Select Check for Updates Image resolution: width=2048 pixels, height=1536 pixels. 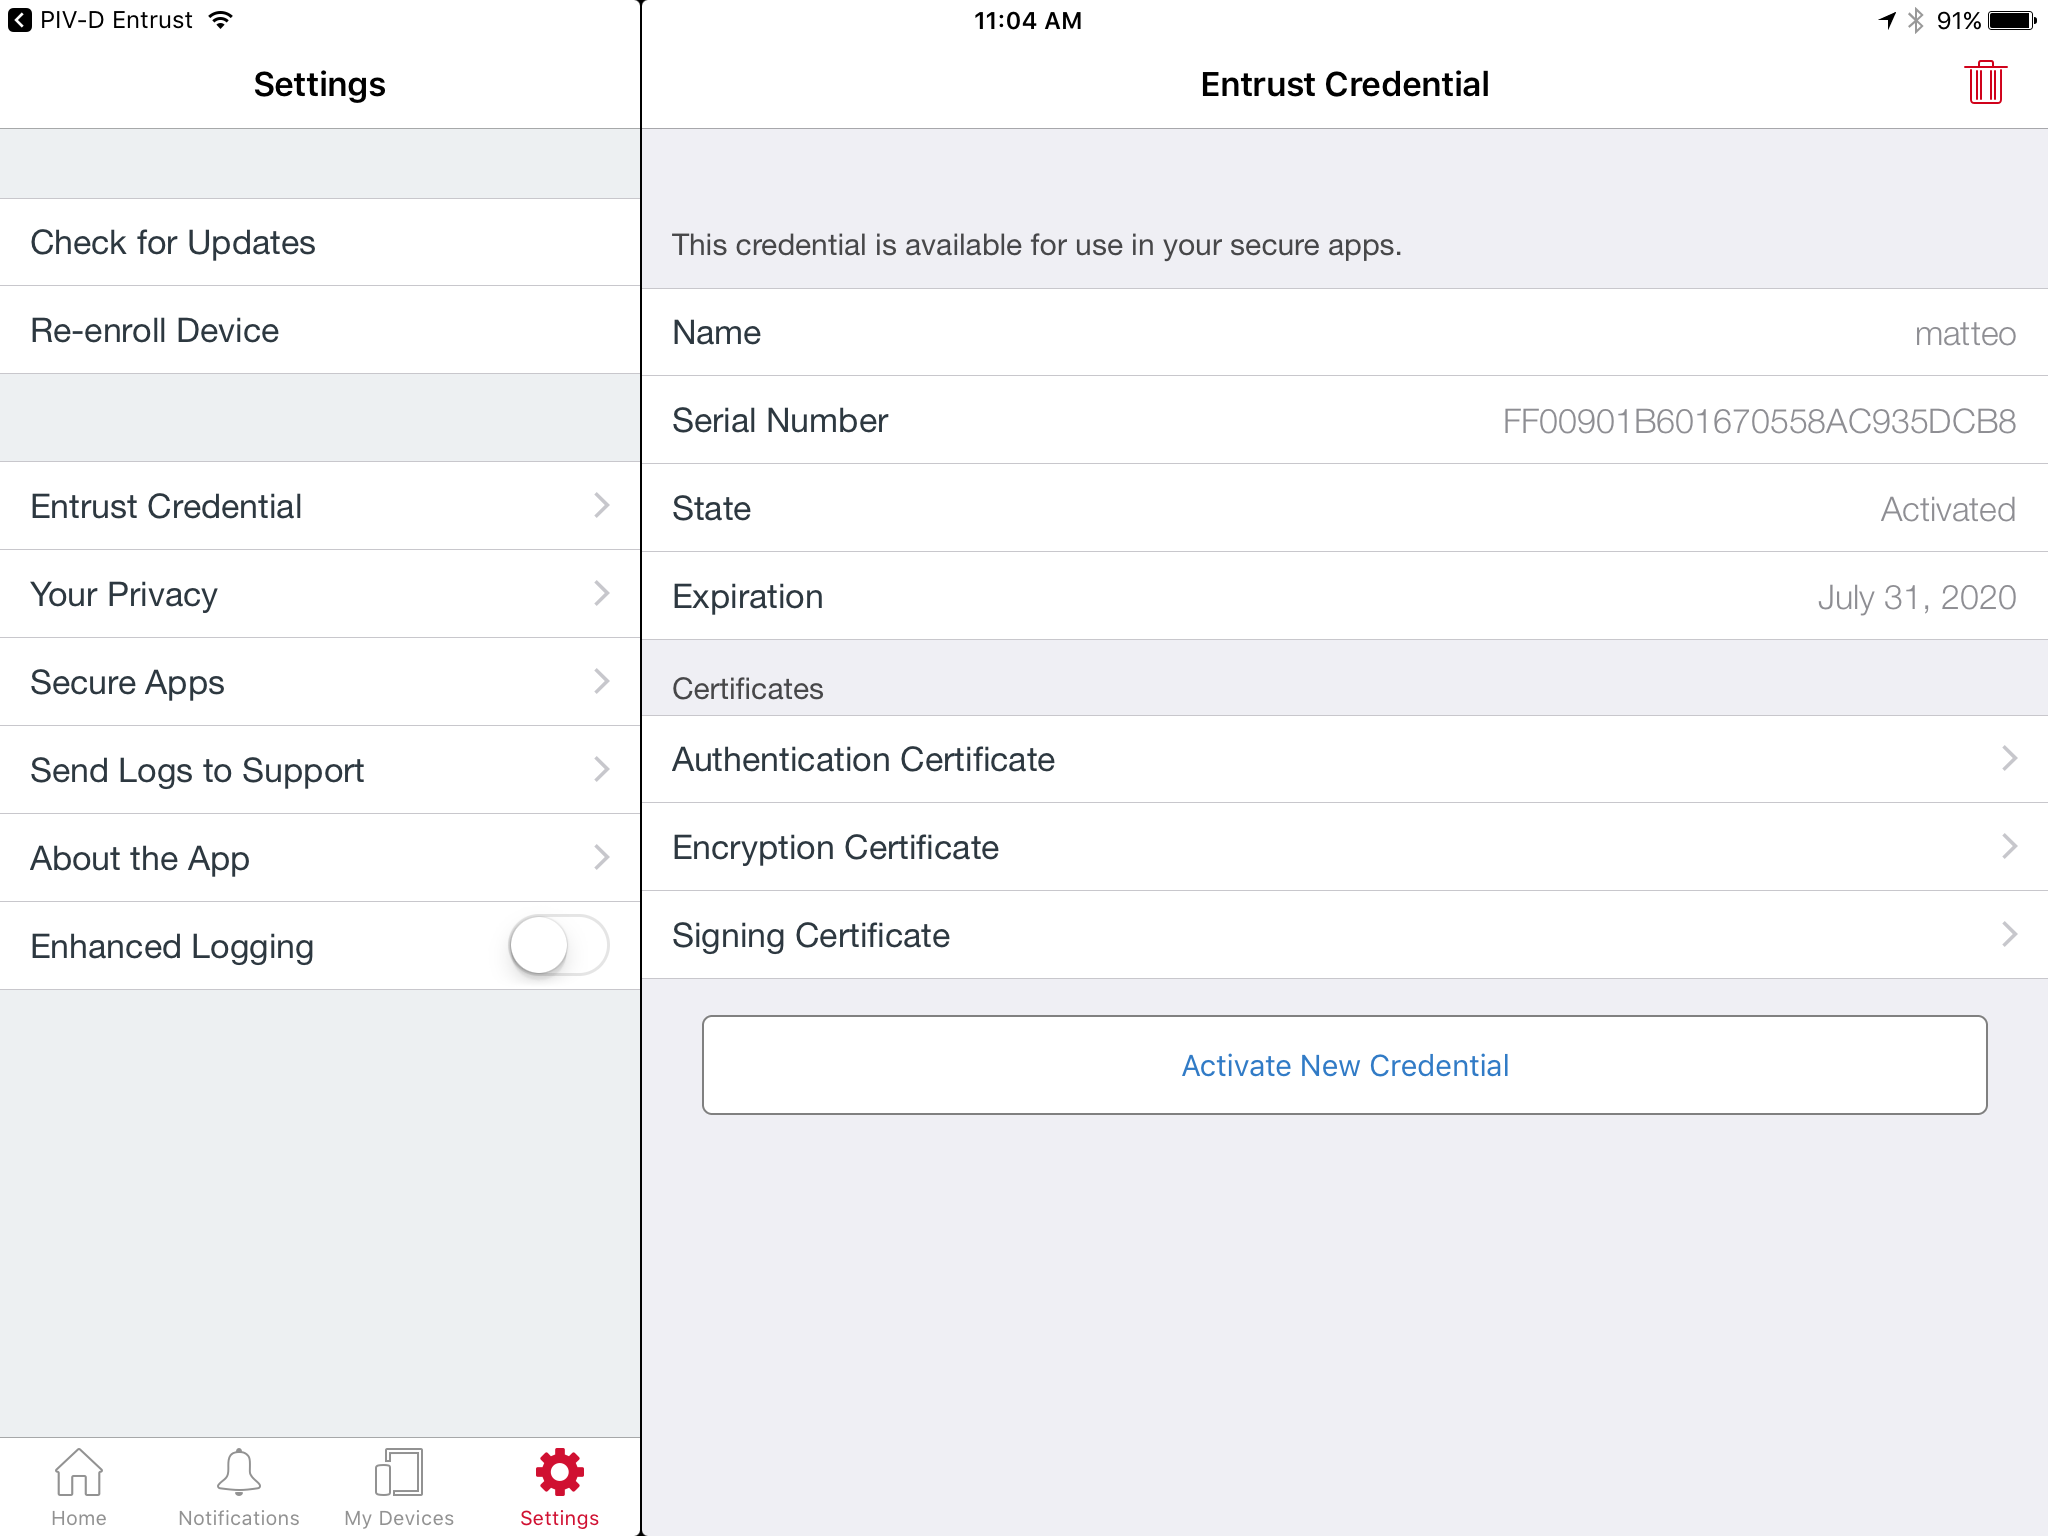pyautogui.click(x=320, y=242)
